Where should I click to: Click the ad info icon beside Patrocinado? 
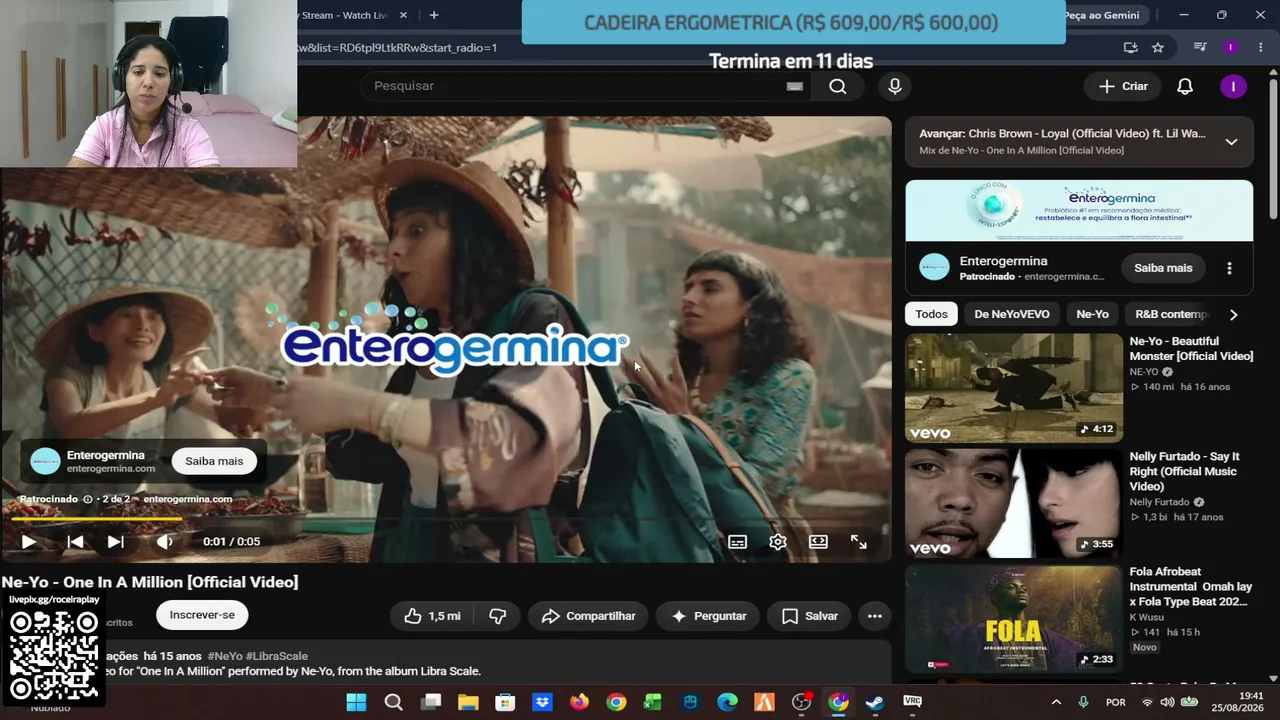[88, 499]
